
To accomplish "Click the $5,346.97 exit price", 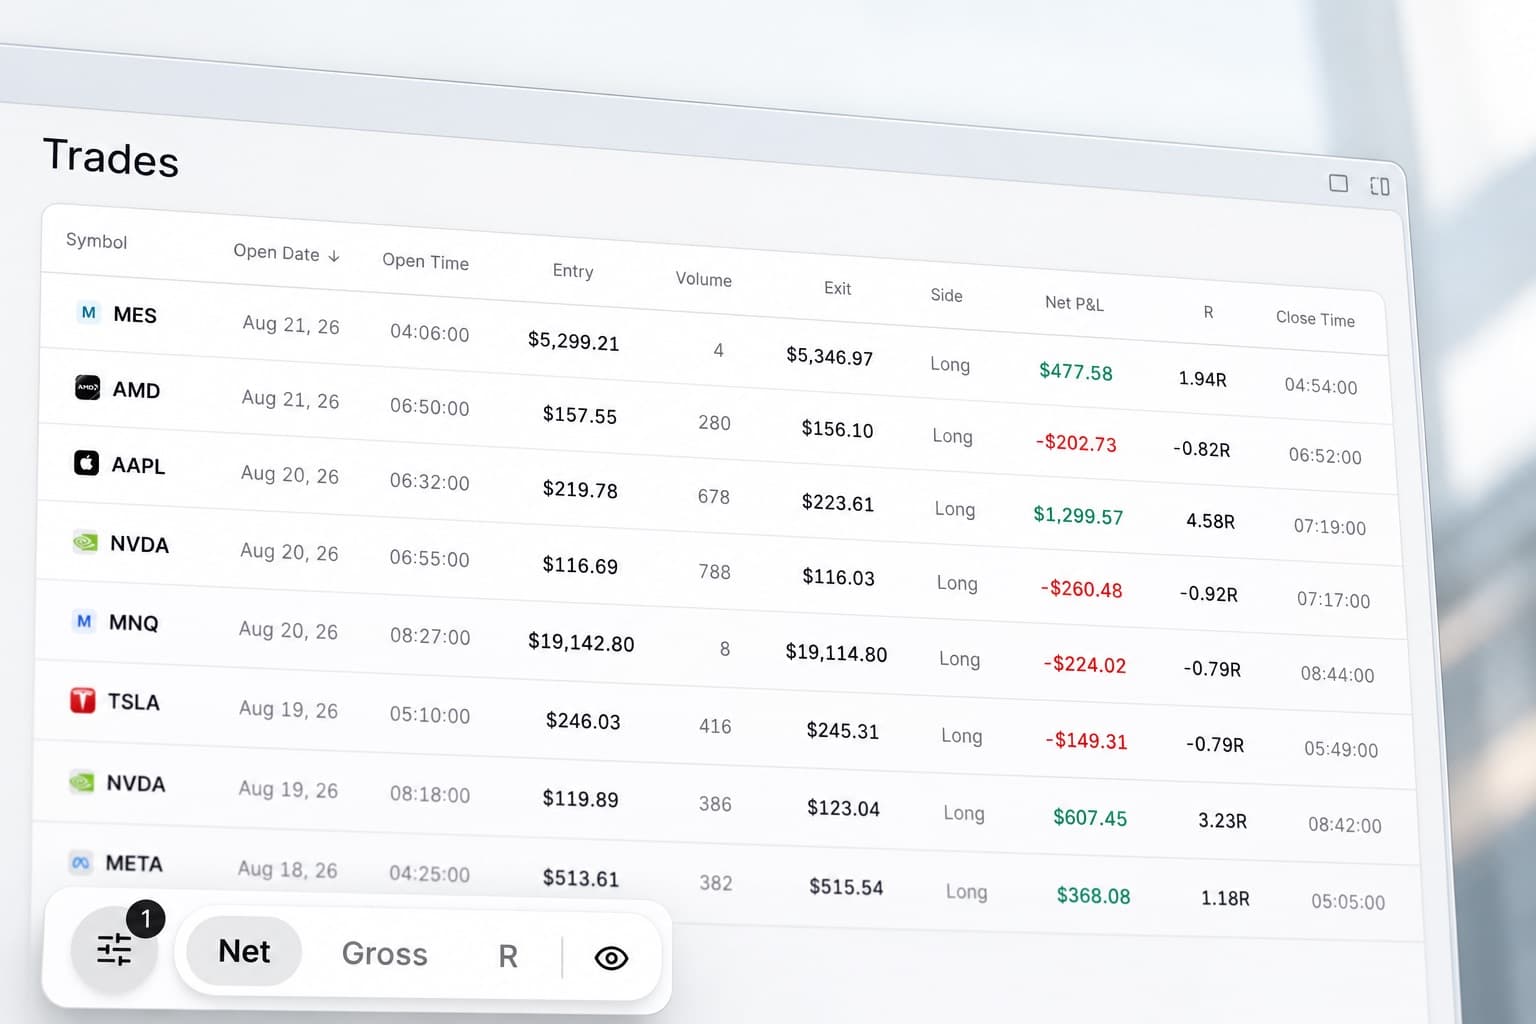I will [829, 356].
